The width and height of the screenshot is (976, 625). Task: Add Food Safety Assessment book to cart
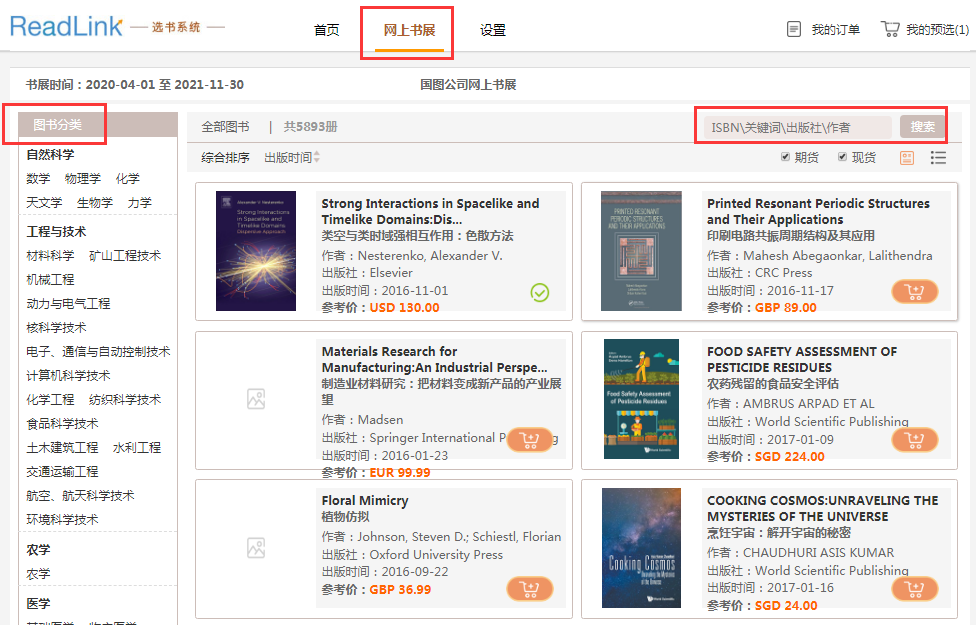[x=914, y=439]
